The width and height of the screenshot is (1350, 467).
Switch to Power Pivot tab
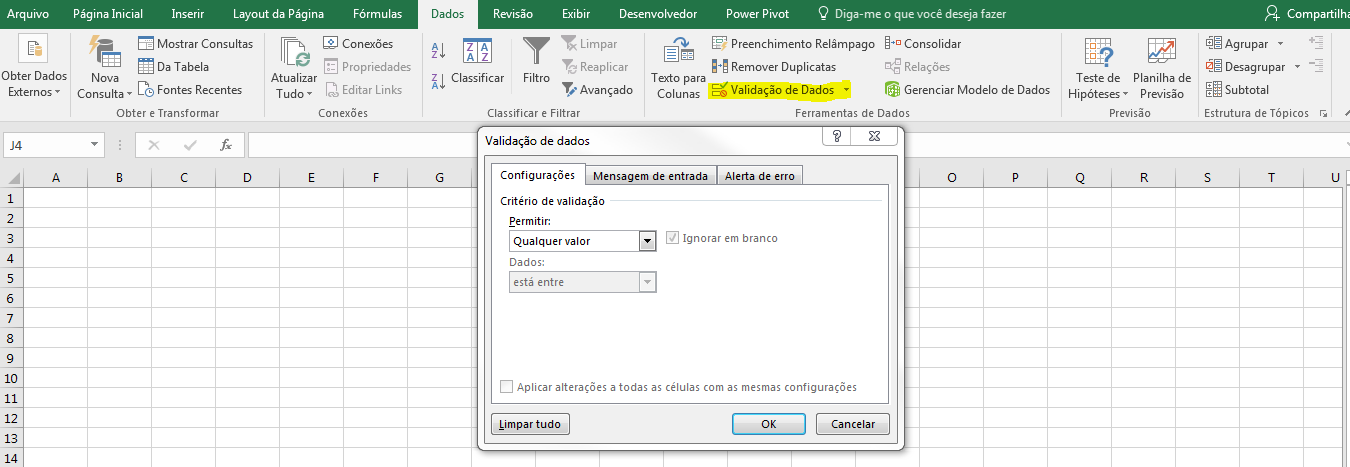click(757, 14)
